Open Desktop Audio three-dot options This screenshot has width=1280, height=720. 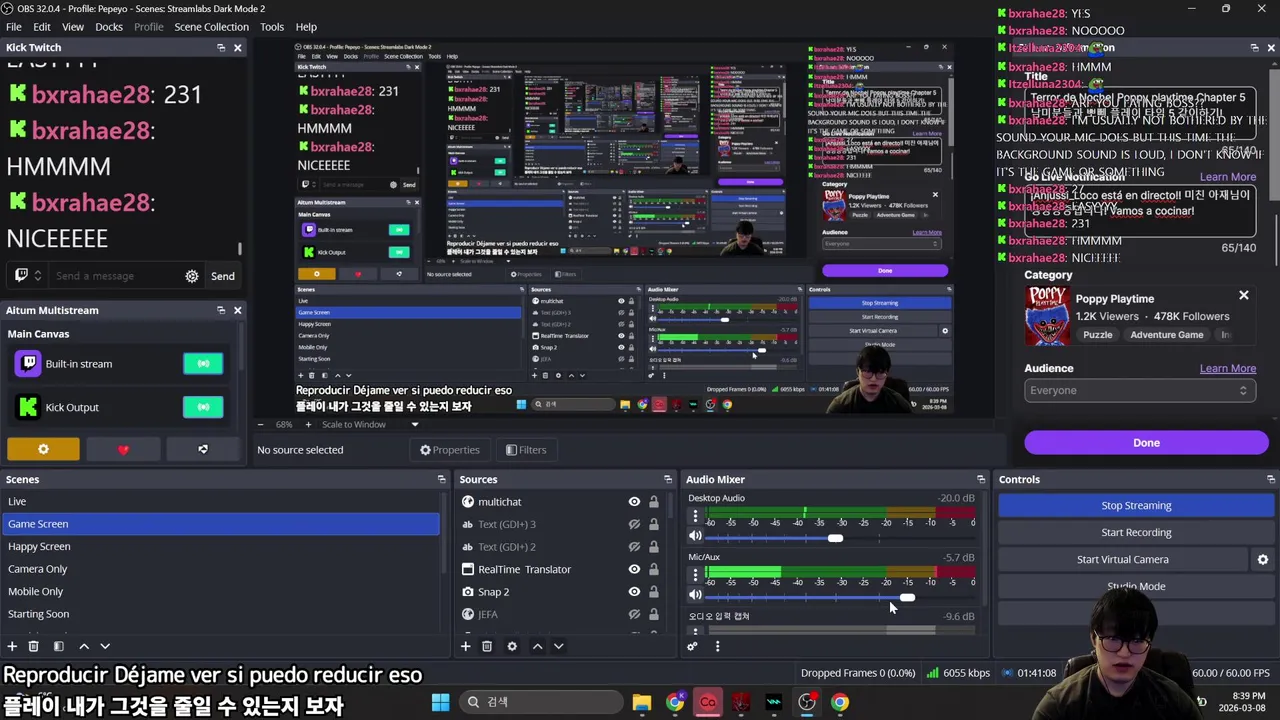click(x=695, y=517)
